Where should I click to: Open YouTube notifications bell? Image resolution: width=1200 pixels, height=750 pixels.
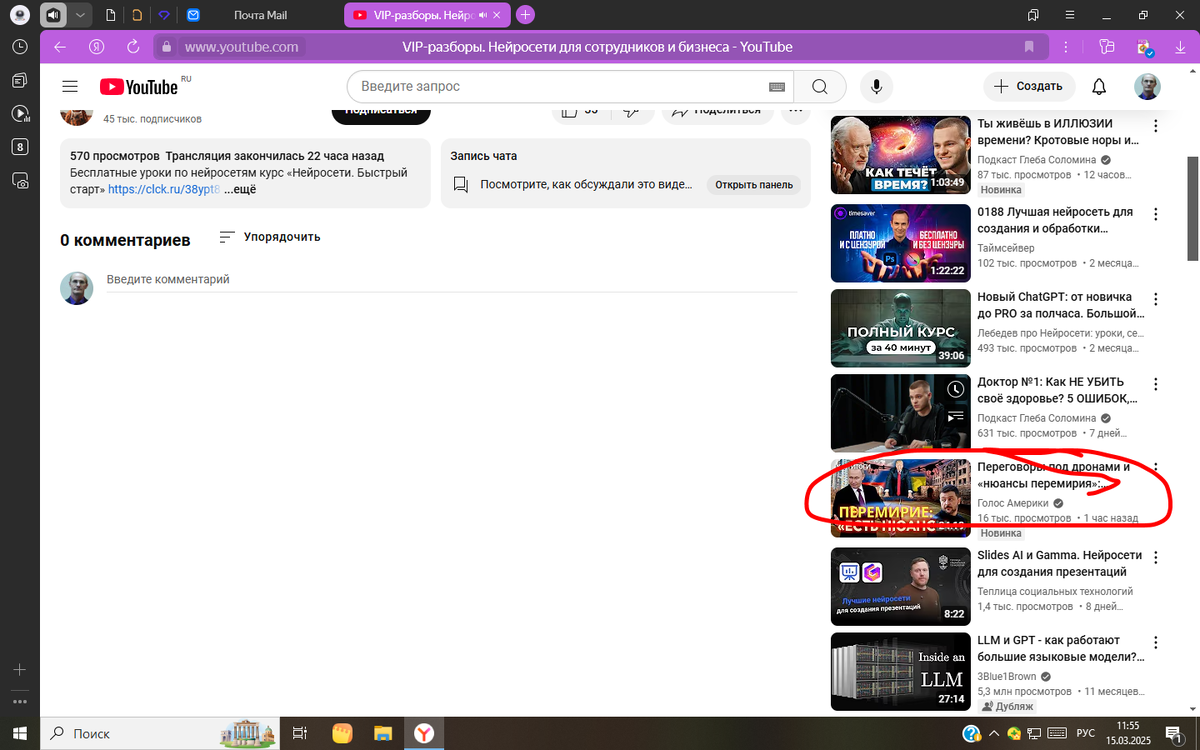click(1100, 87)
